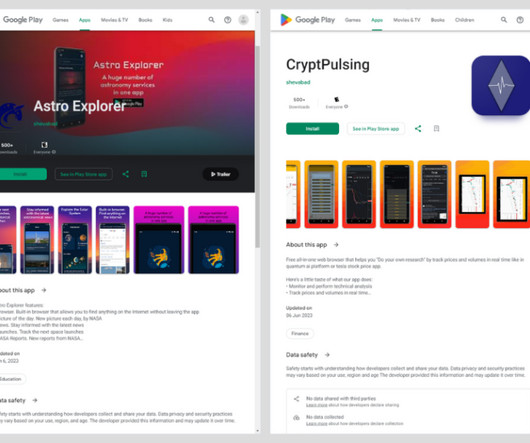Image resolution: width=530 pixels, height=443 pixels.
Task: Install the Astro Explorer app
Action: [23, 174]
